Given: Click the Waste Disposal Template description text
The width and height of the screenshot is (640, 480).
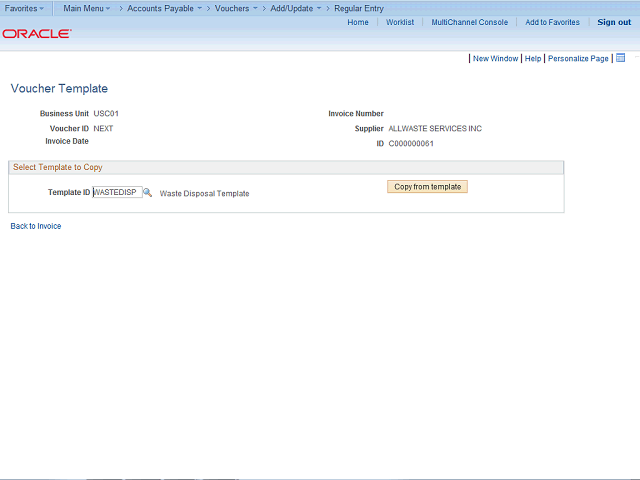Looking at the screenshot, I should 204,193.
